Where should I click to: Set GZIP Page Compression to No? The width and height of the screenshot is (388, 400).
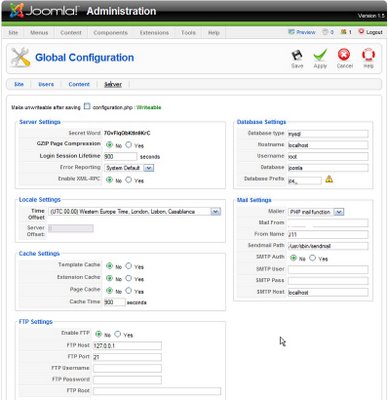109,145
